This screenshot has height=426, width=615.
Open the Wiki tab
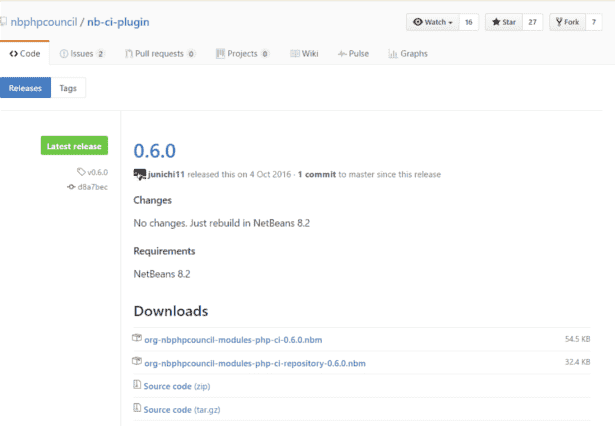[304, 54]
